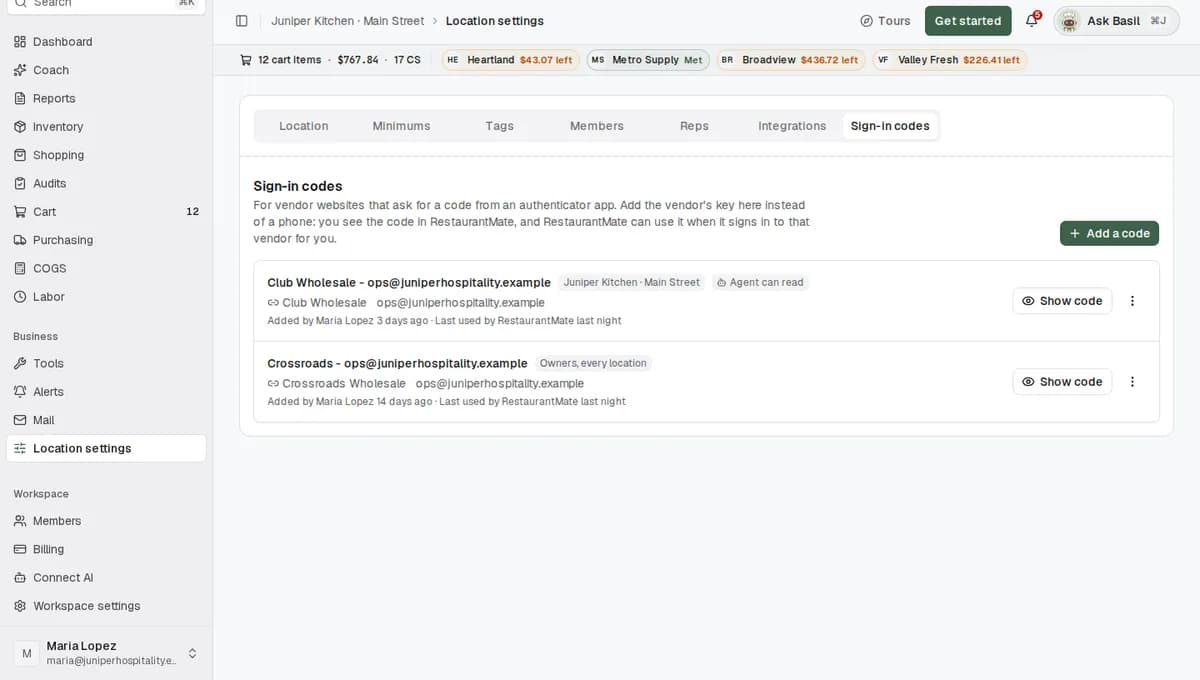1200x680 pixels.
Task: Open Ask Basil assistant
Action: click(1116, 21)
